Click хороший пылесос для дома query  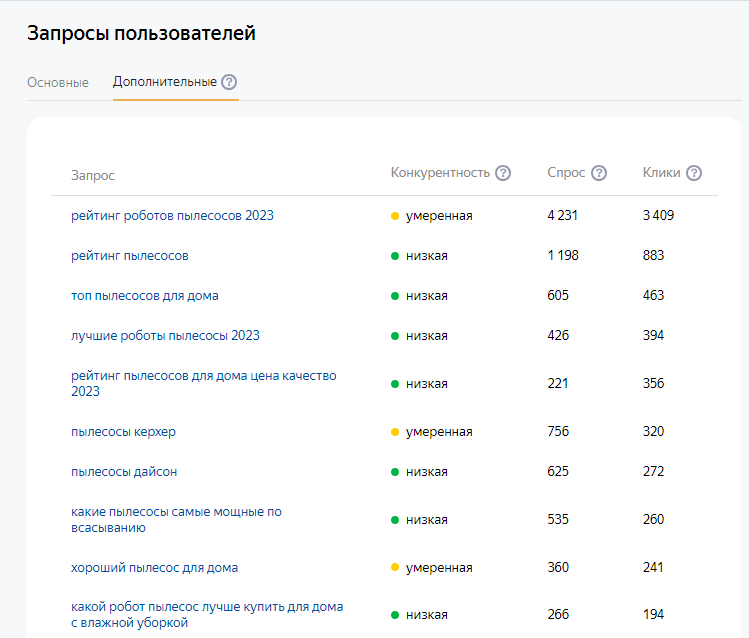tap(154, 567)
